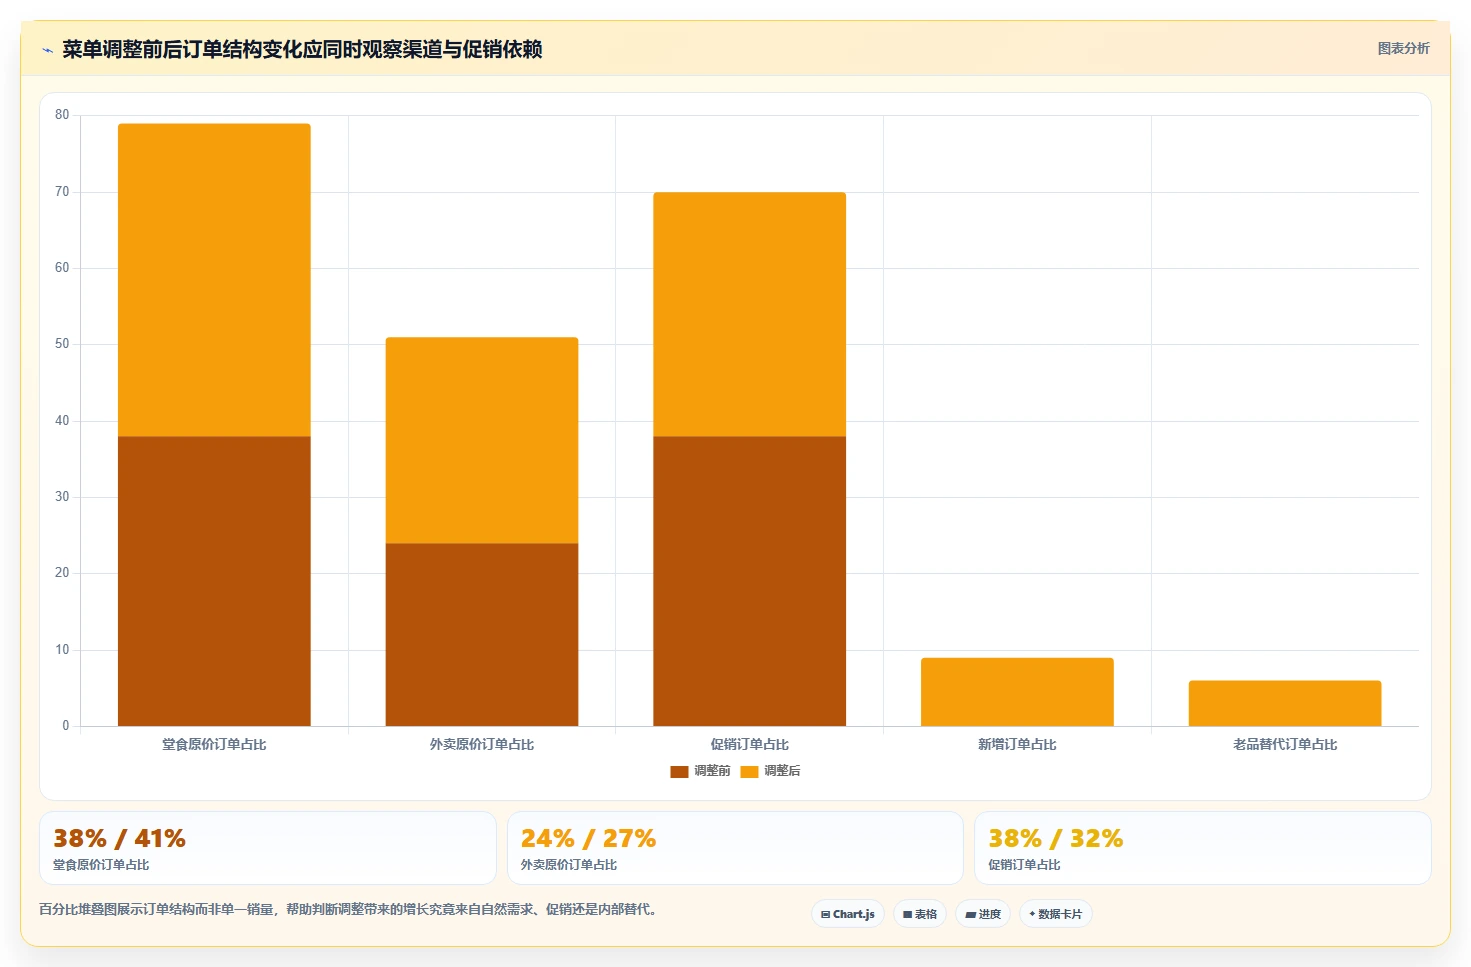Select the Chart.js chip
1471x967 pixels.
click(x=848, y=914)
